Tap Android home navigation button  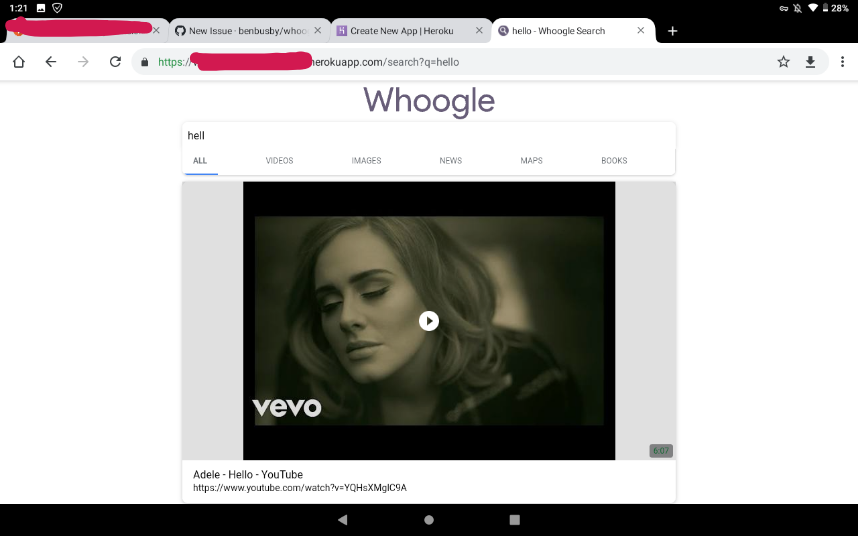429,520
